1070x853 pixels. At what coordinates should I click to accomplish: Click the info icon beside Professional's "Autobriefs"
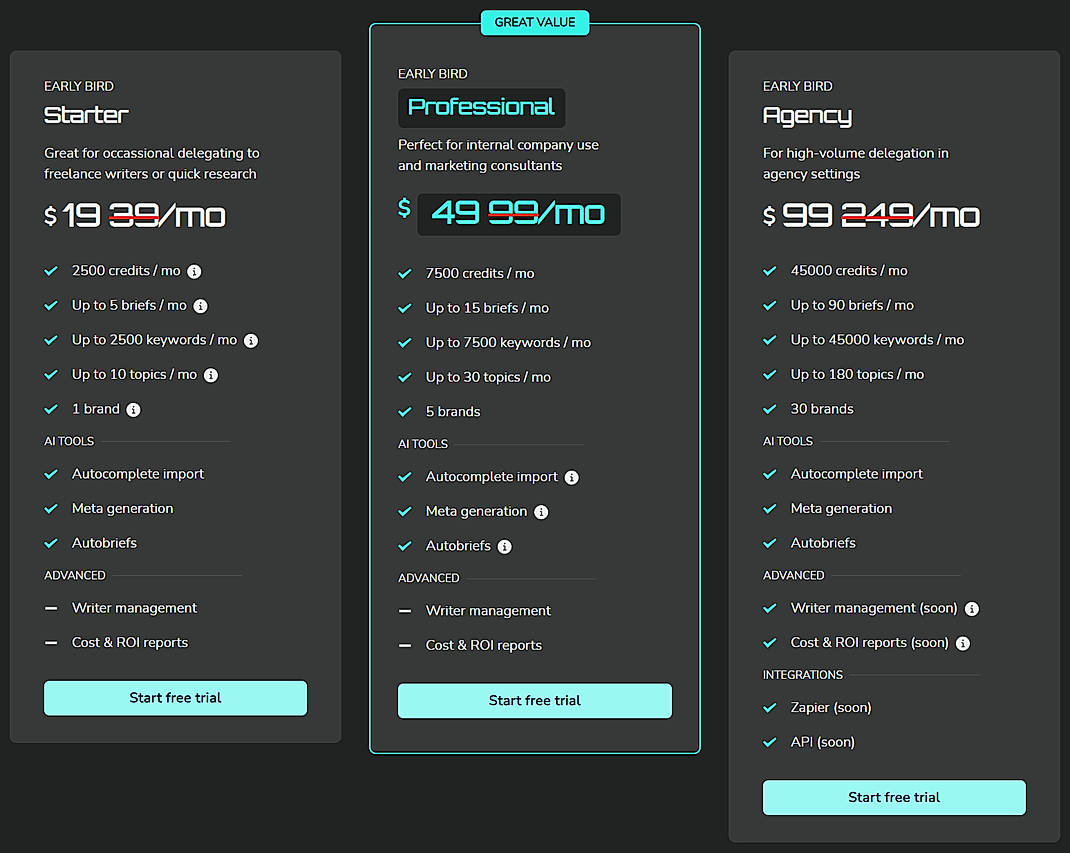point(505,546)
